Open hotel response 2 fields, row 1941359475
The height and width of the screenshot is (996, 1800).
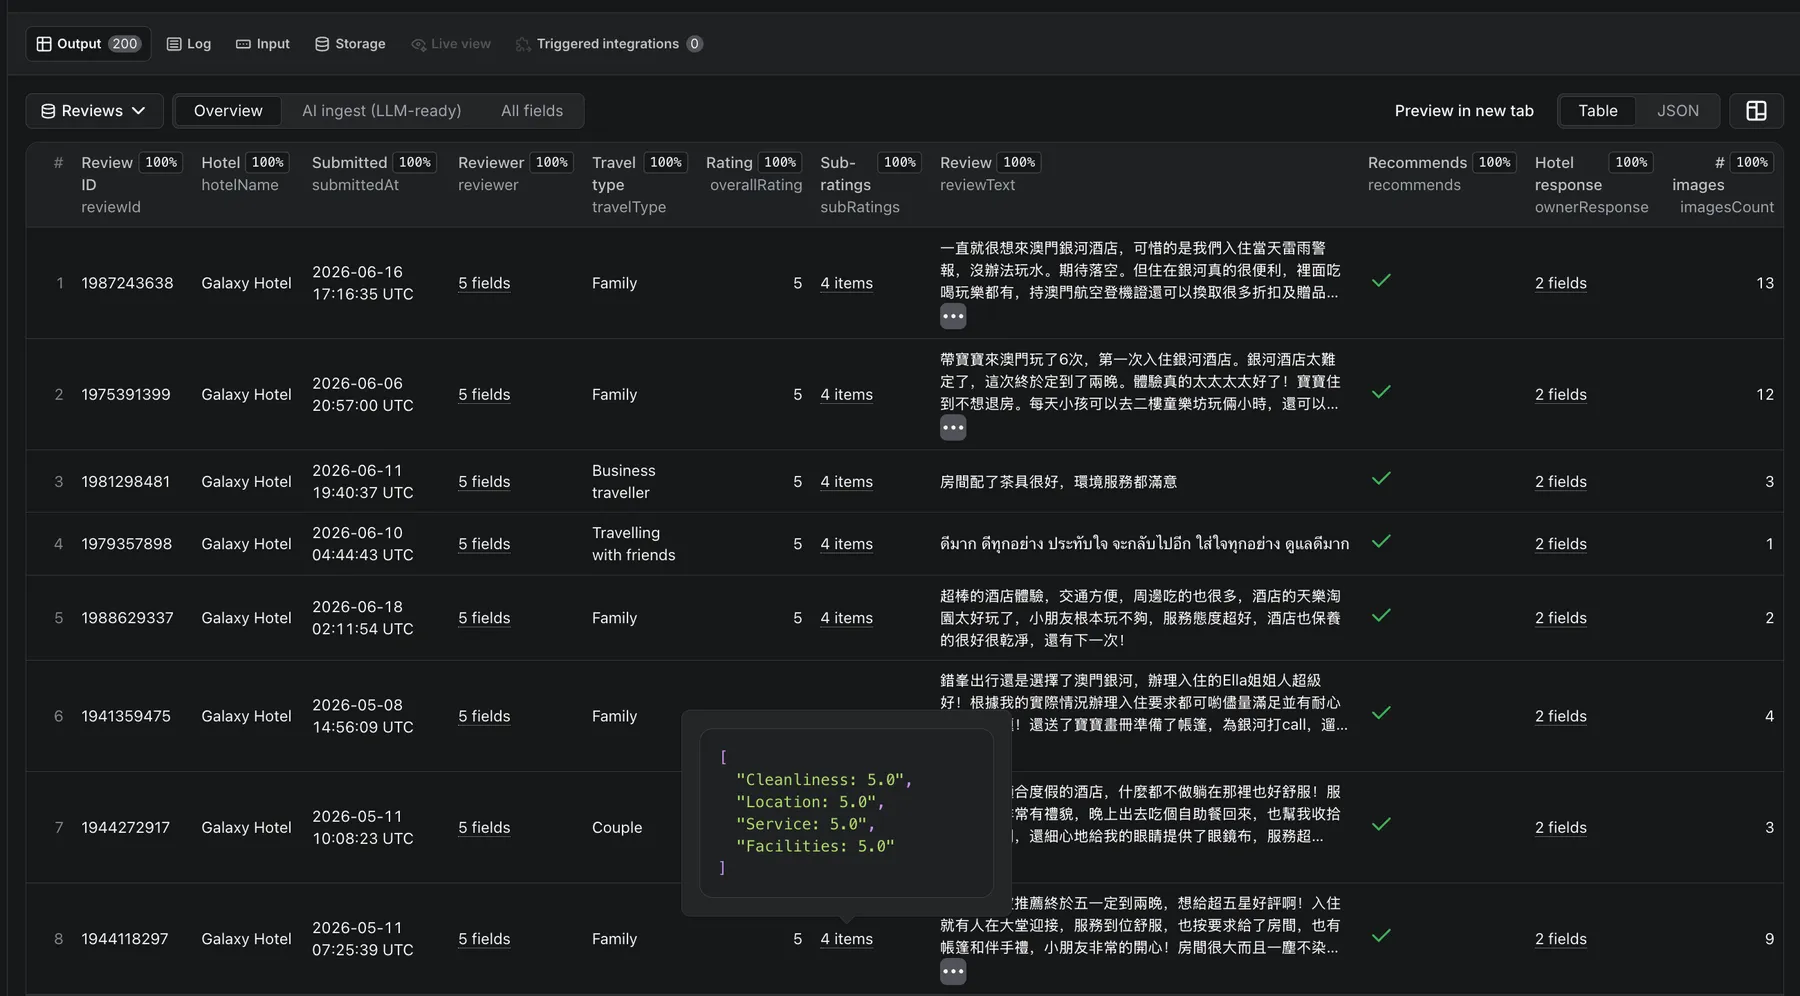[1561, 716]
